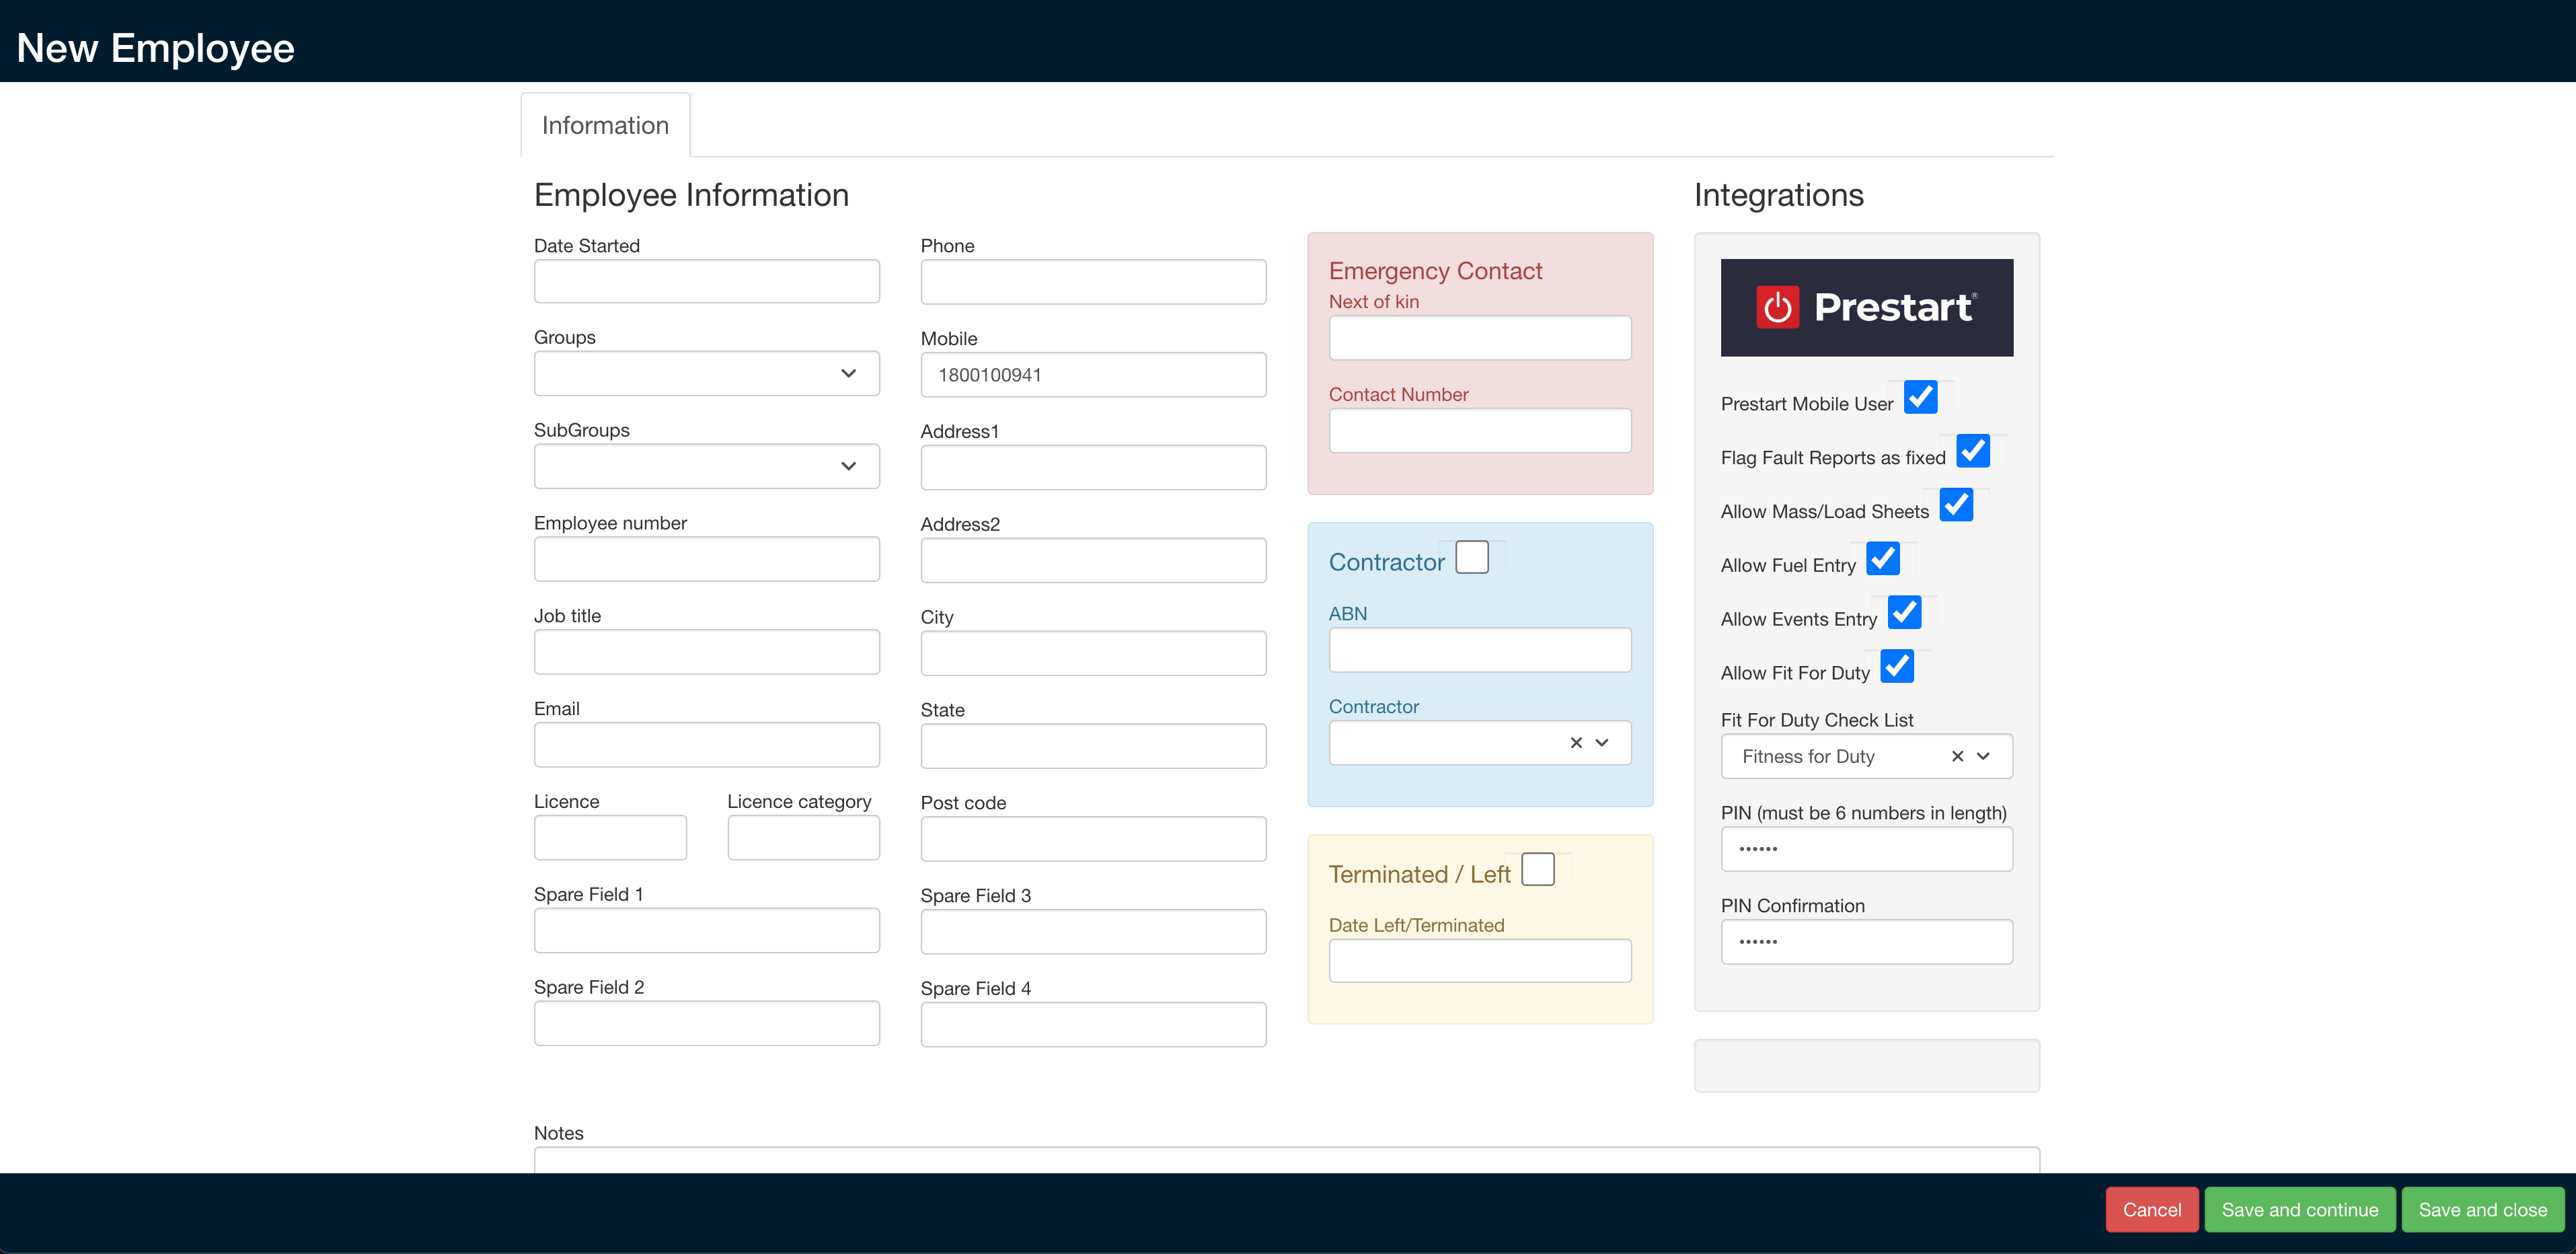Disable Flag Fault Reports as fixed
The image size is (2576, 1254).
tap(1972, 451)
